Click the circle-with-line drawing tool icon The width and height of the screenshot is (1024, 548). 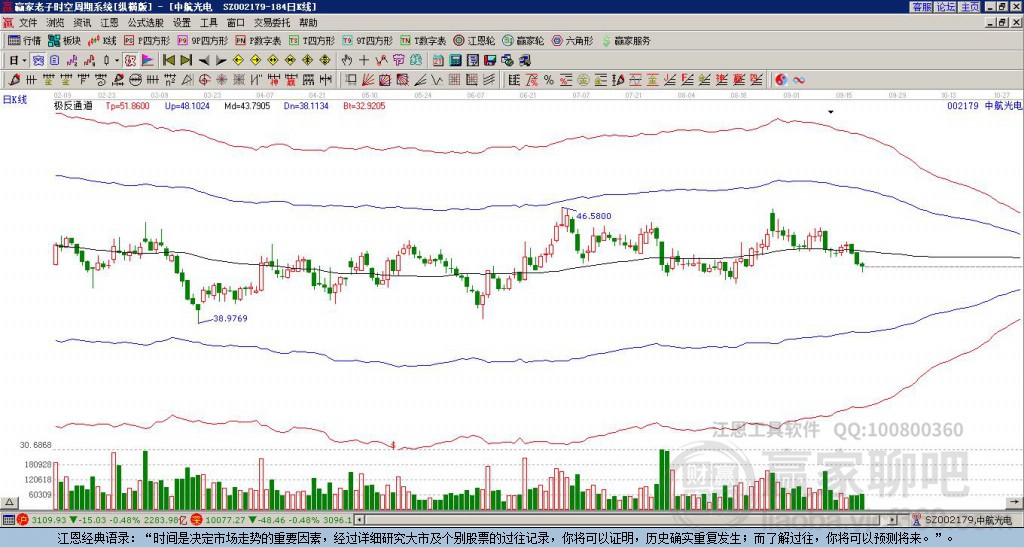135,80
